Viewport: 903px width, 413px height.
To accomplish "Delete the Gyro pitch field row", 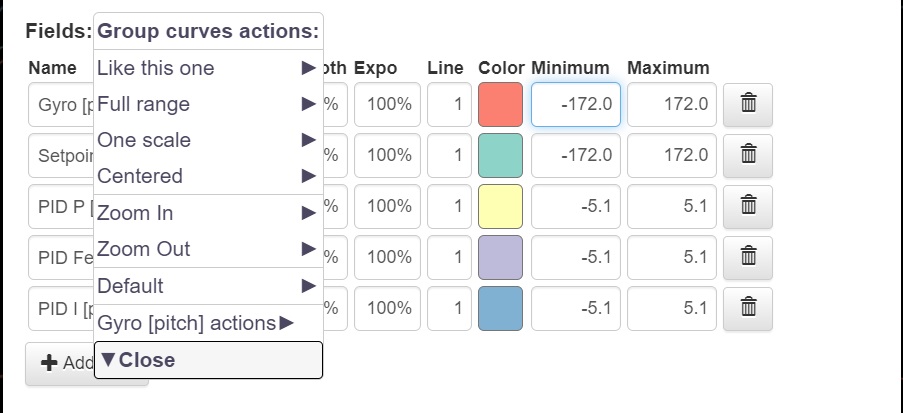I will [x=747, y=104].
